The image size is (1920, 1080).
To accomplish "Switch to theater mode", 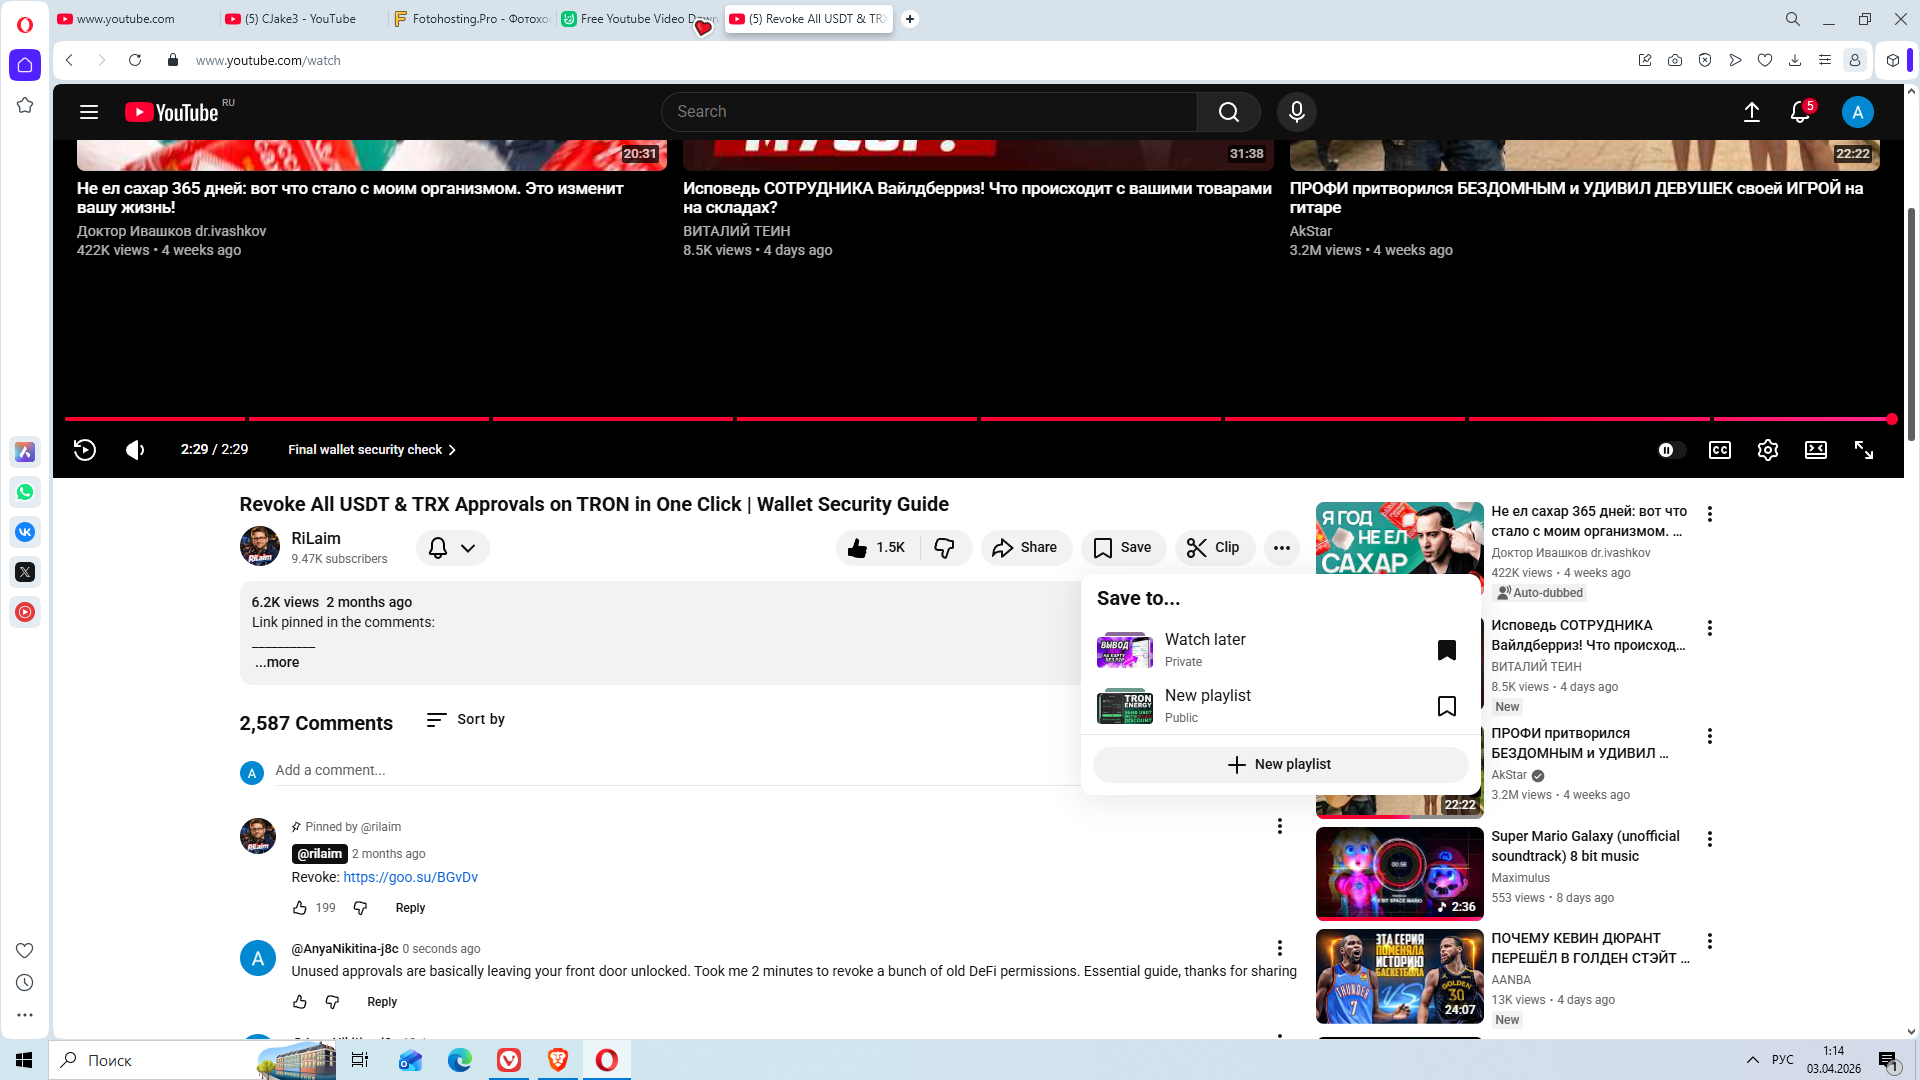I will pyautogui.click(x=1815, y=450).
